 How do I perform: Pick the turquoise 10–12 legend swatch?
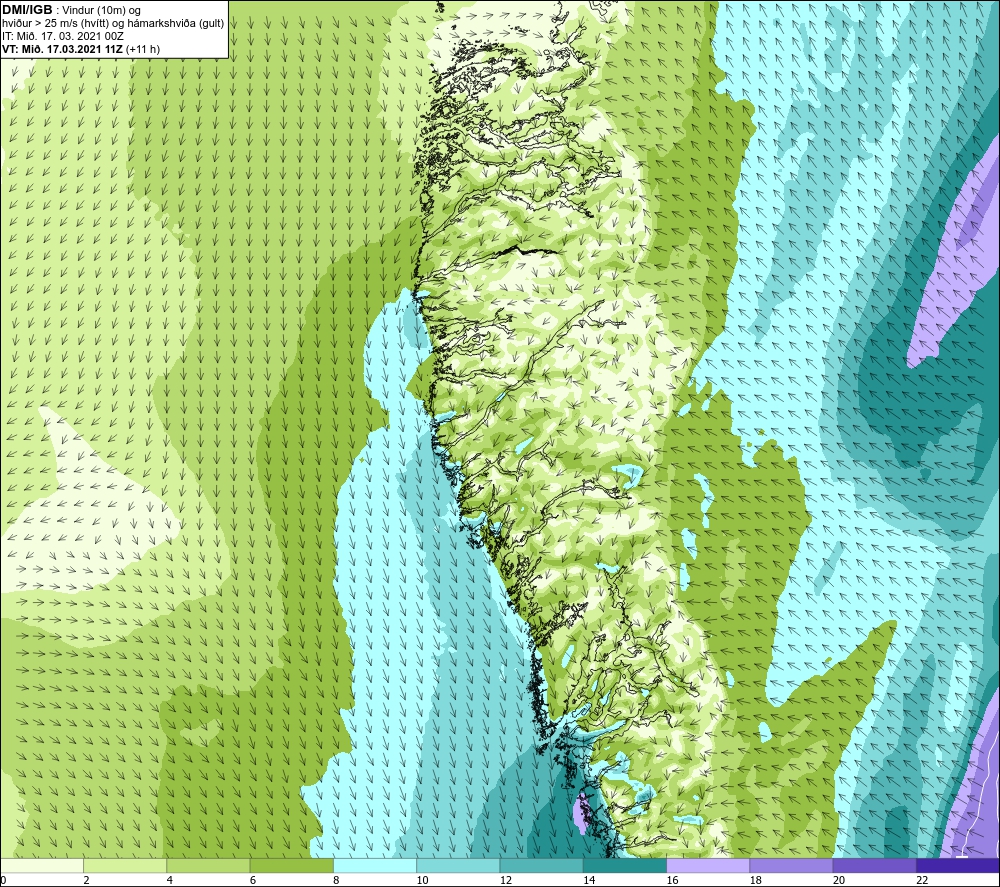(458, 866)
